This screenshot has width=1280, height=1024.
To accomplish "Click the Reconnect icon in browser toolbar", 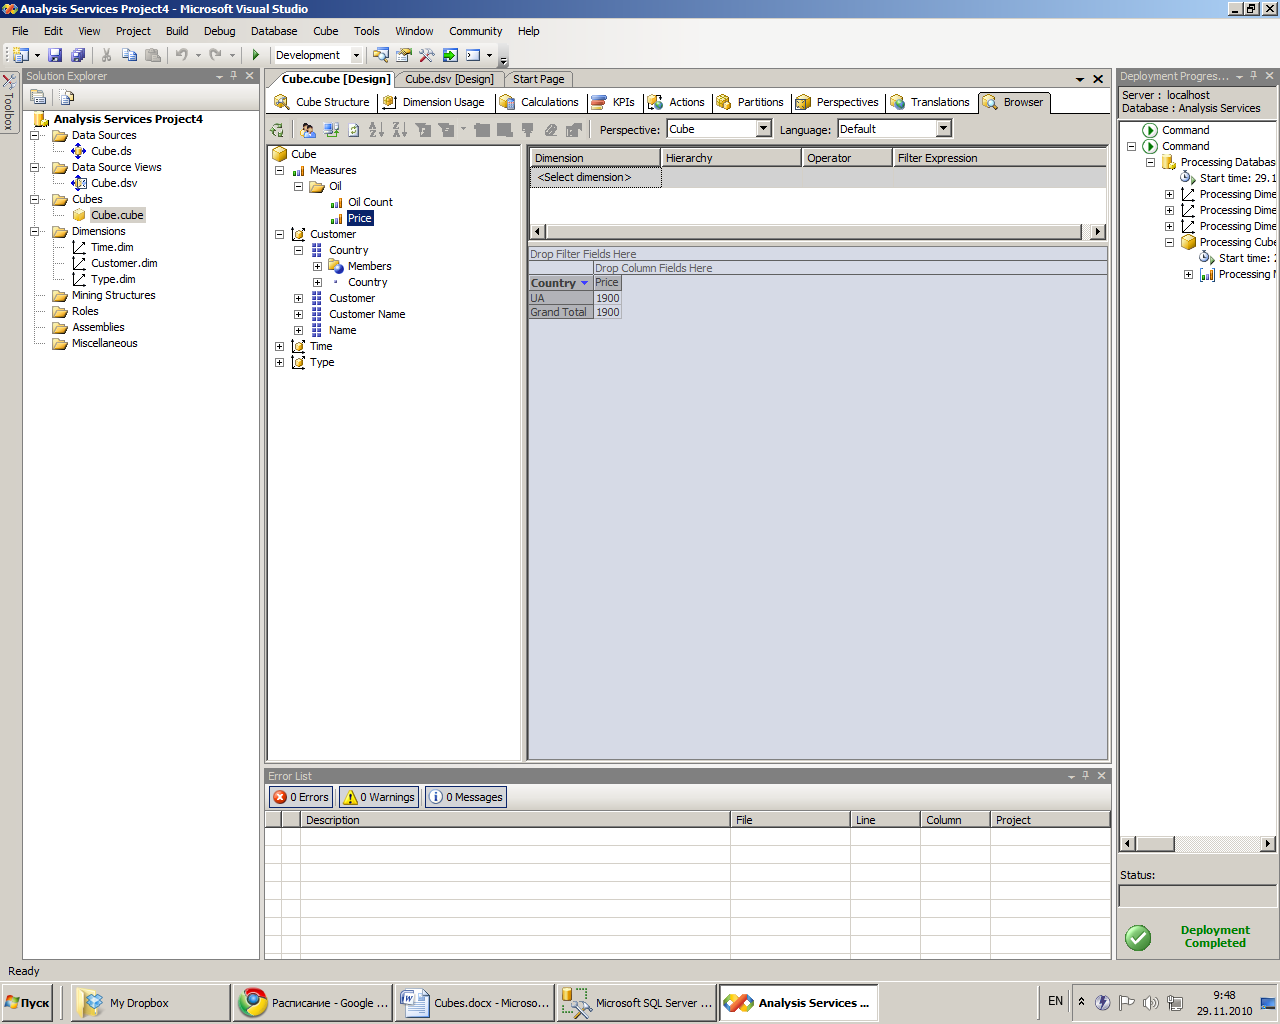I will coord(331,129).
